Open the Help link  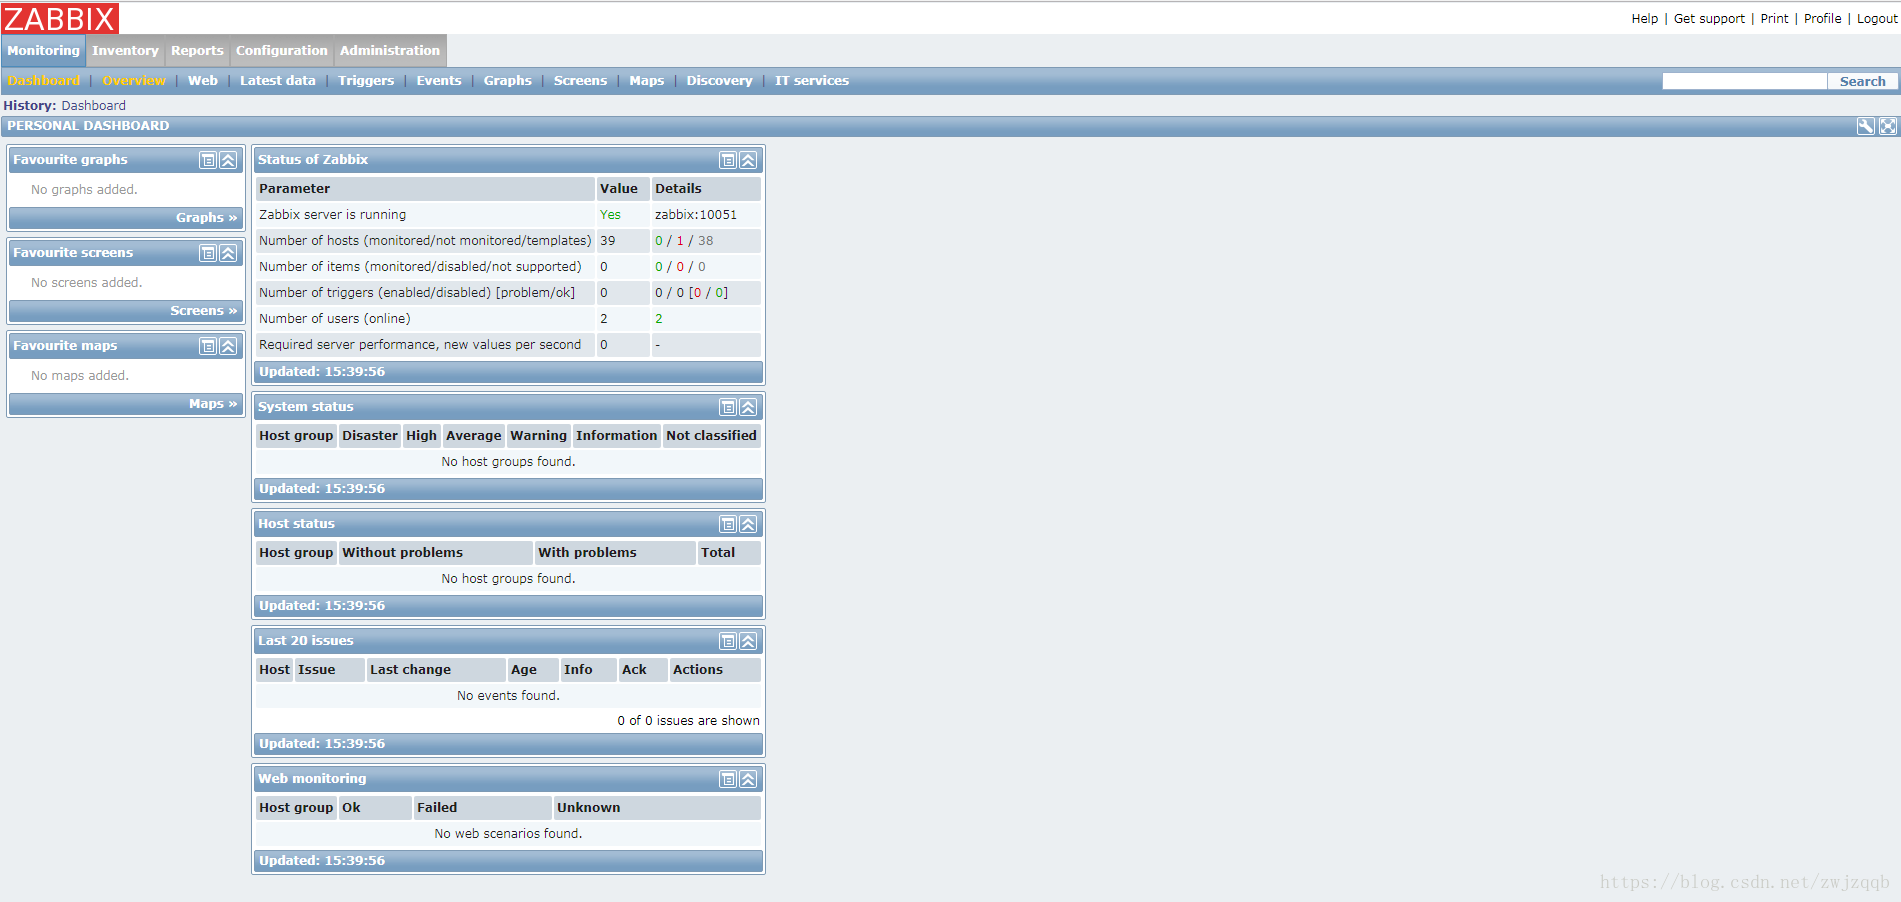pos(1644,18)
